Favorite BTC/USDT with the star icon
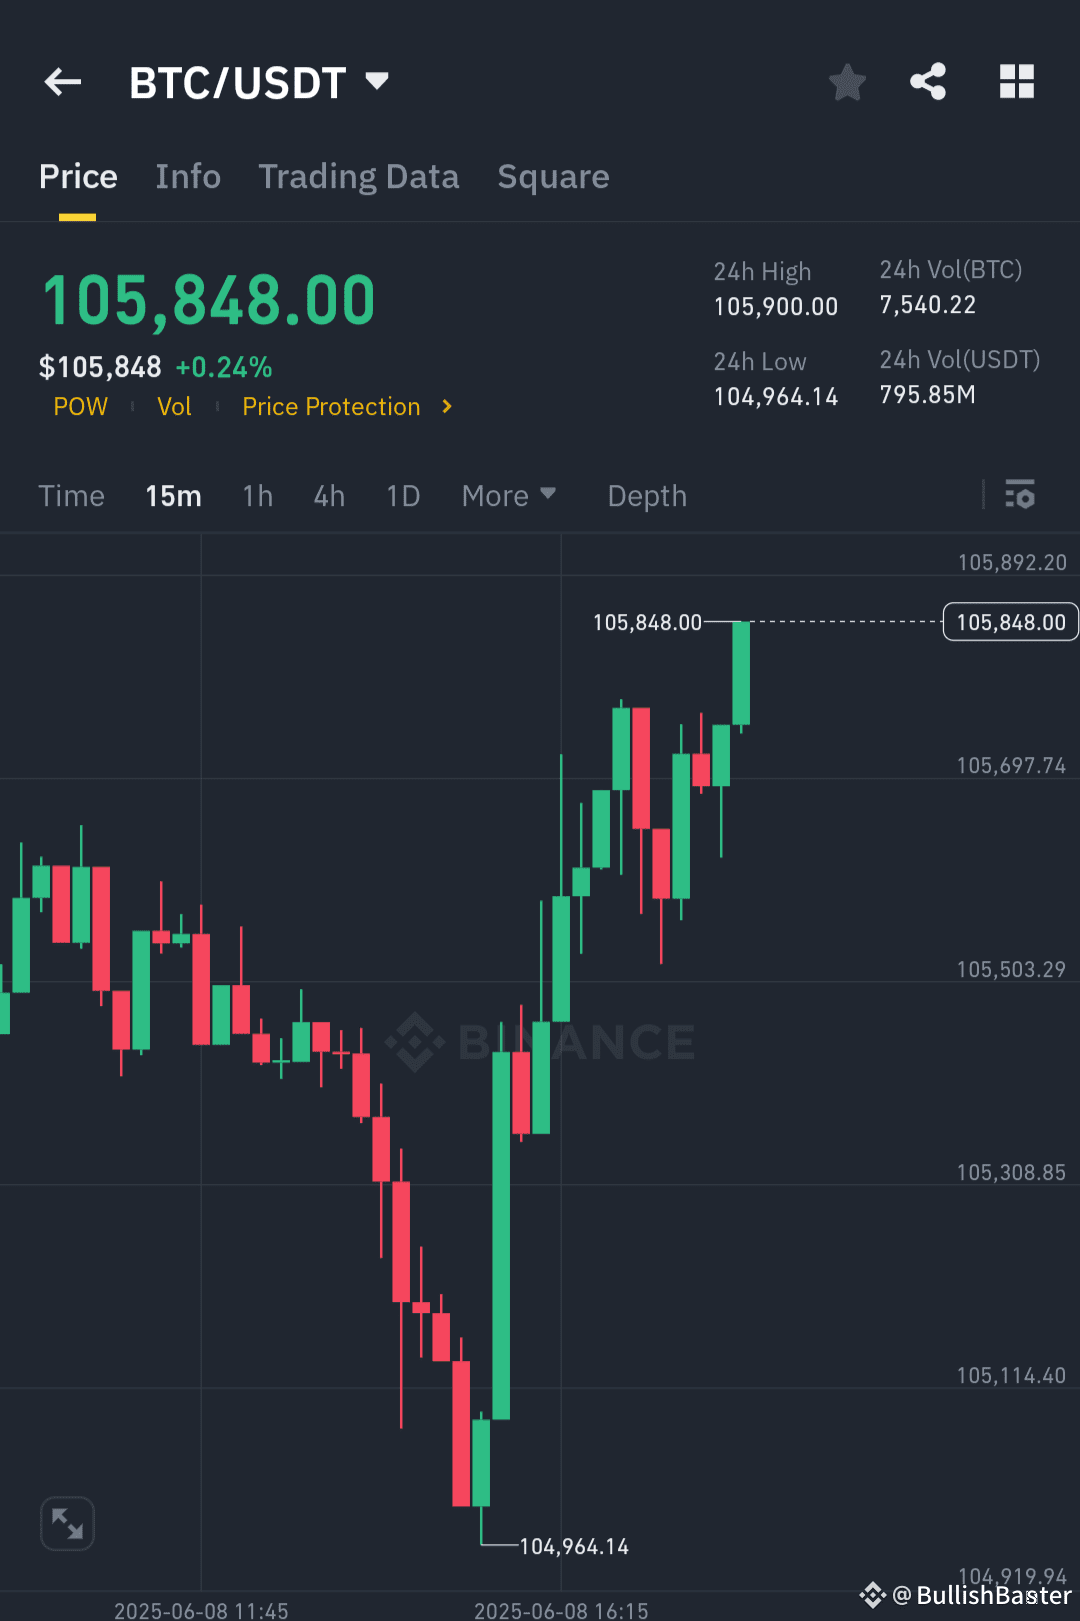Screen dimensions: 1080x1621 click(x=847, y=83)
